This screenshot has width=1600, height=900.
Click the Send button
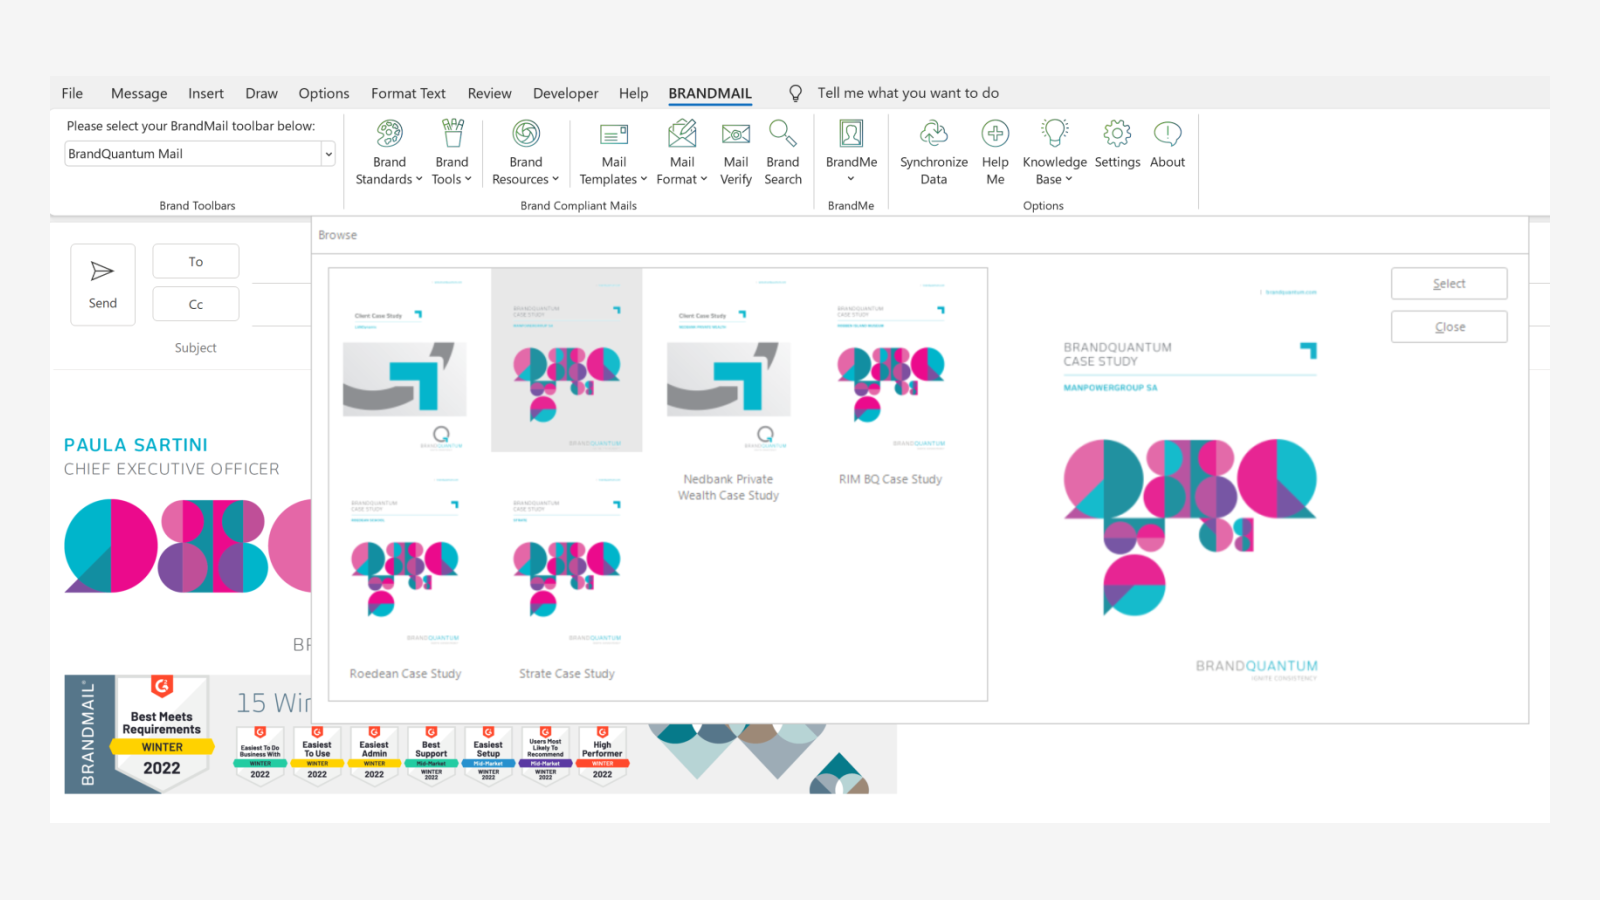coord(102,284)
